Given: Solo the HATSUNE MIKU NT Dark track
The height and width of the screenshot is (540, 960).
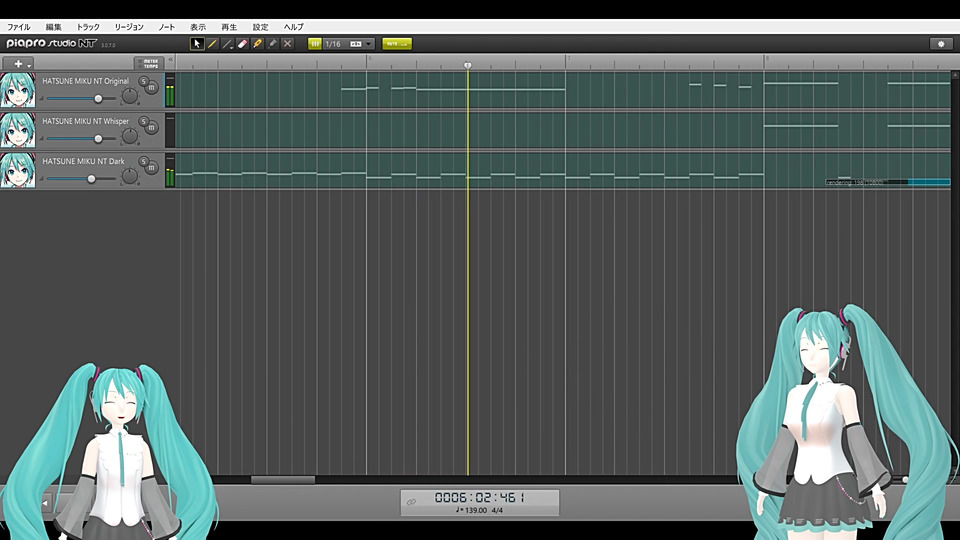Looking at the screenshot, I should (x=143, y=162).
